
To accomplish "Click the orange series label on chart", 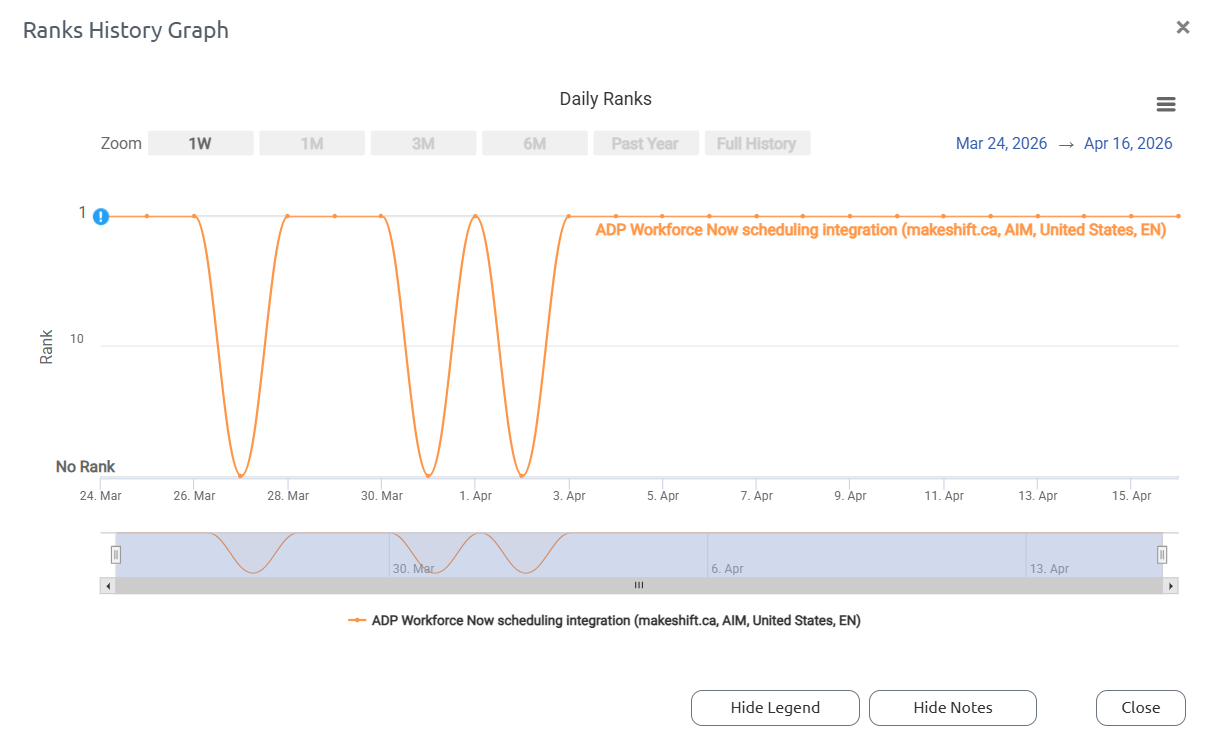I will 881,230.
